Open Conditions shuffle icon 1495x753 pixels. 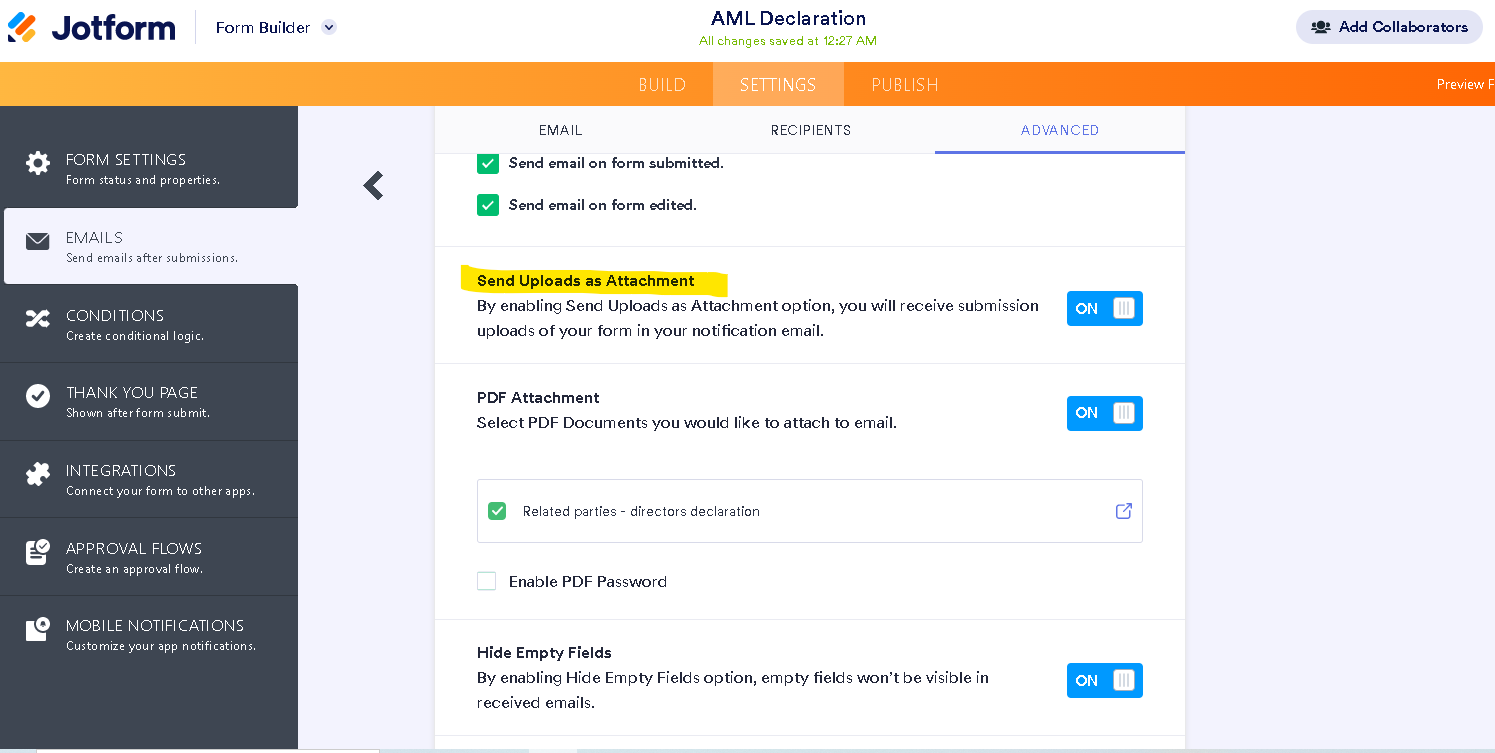tap(38, 319)
